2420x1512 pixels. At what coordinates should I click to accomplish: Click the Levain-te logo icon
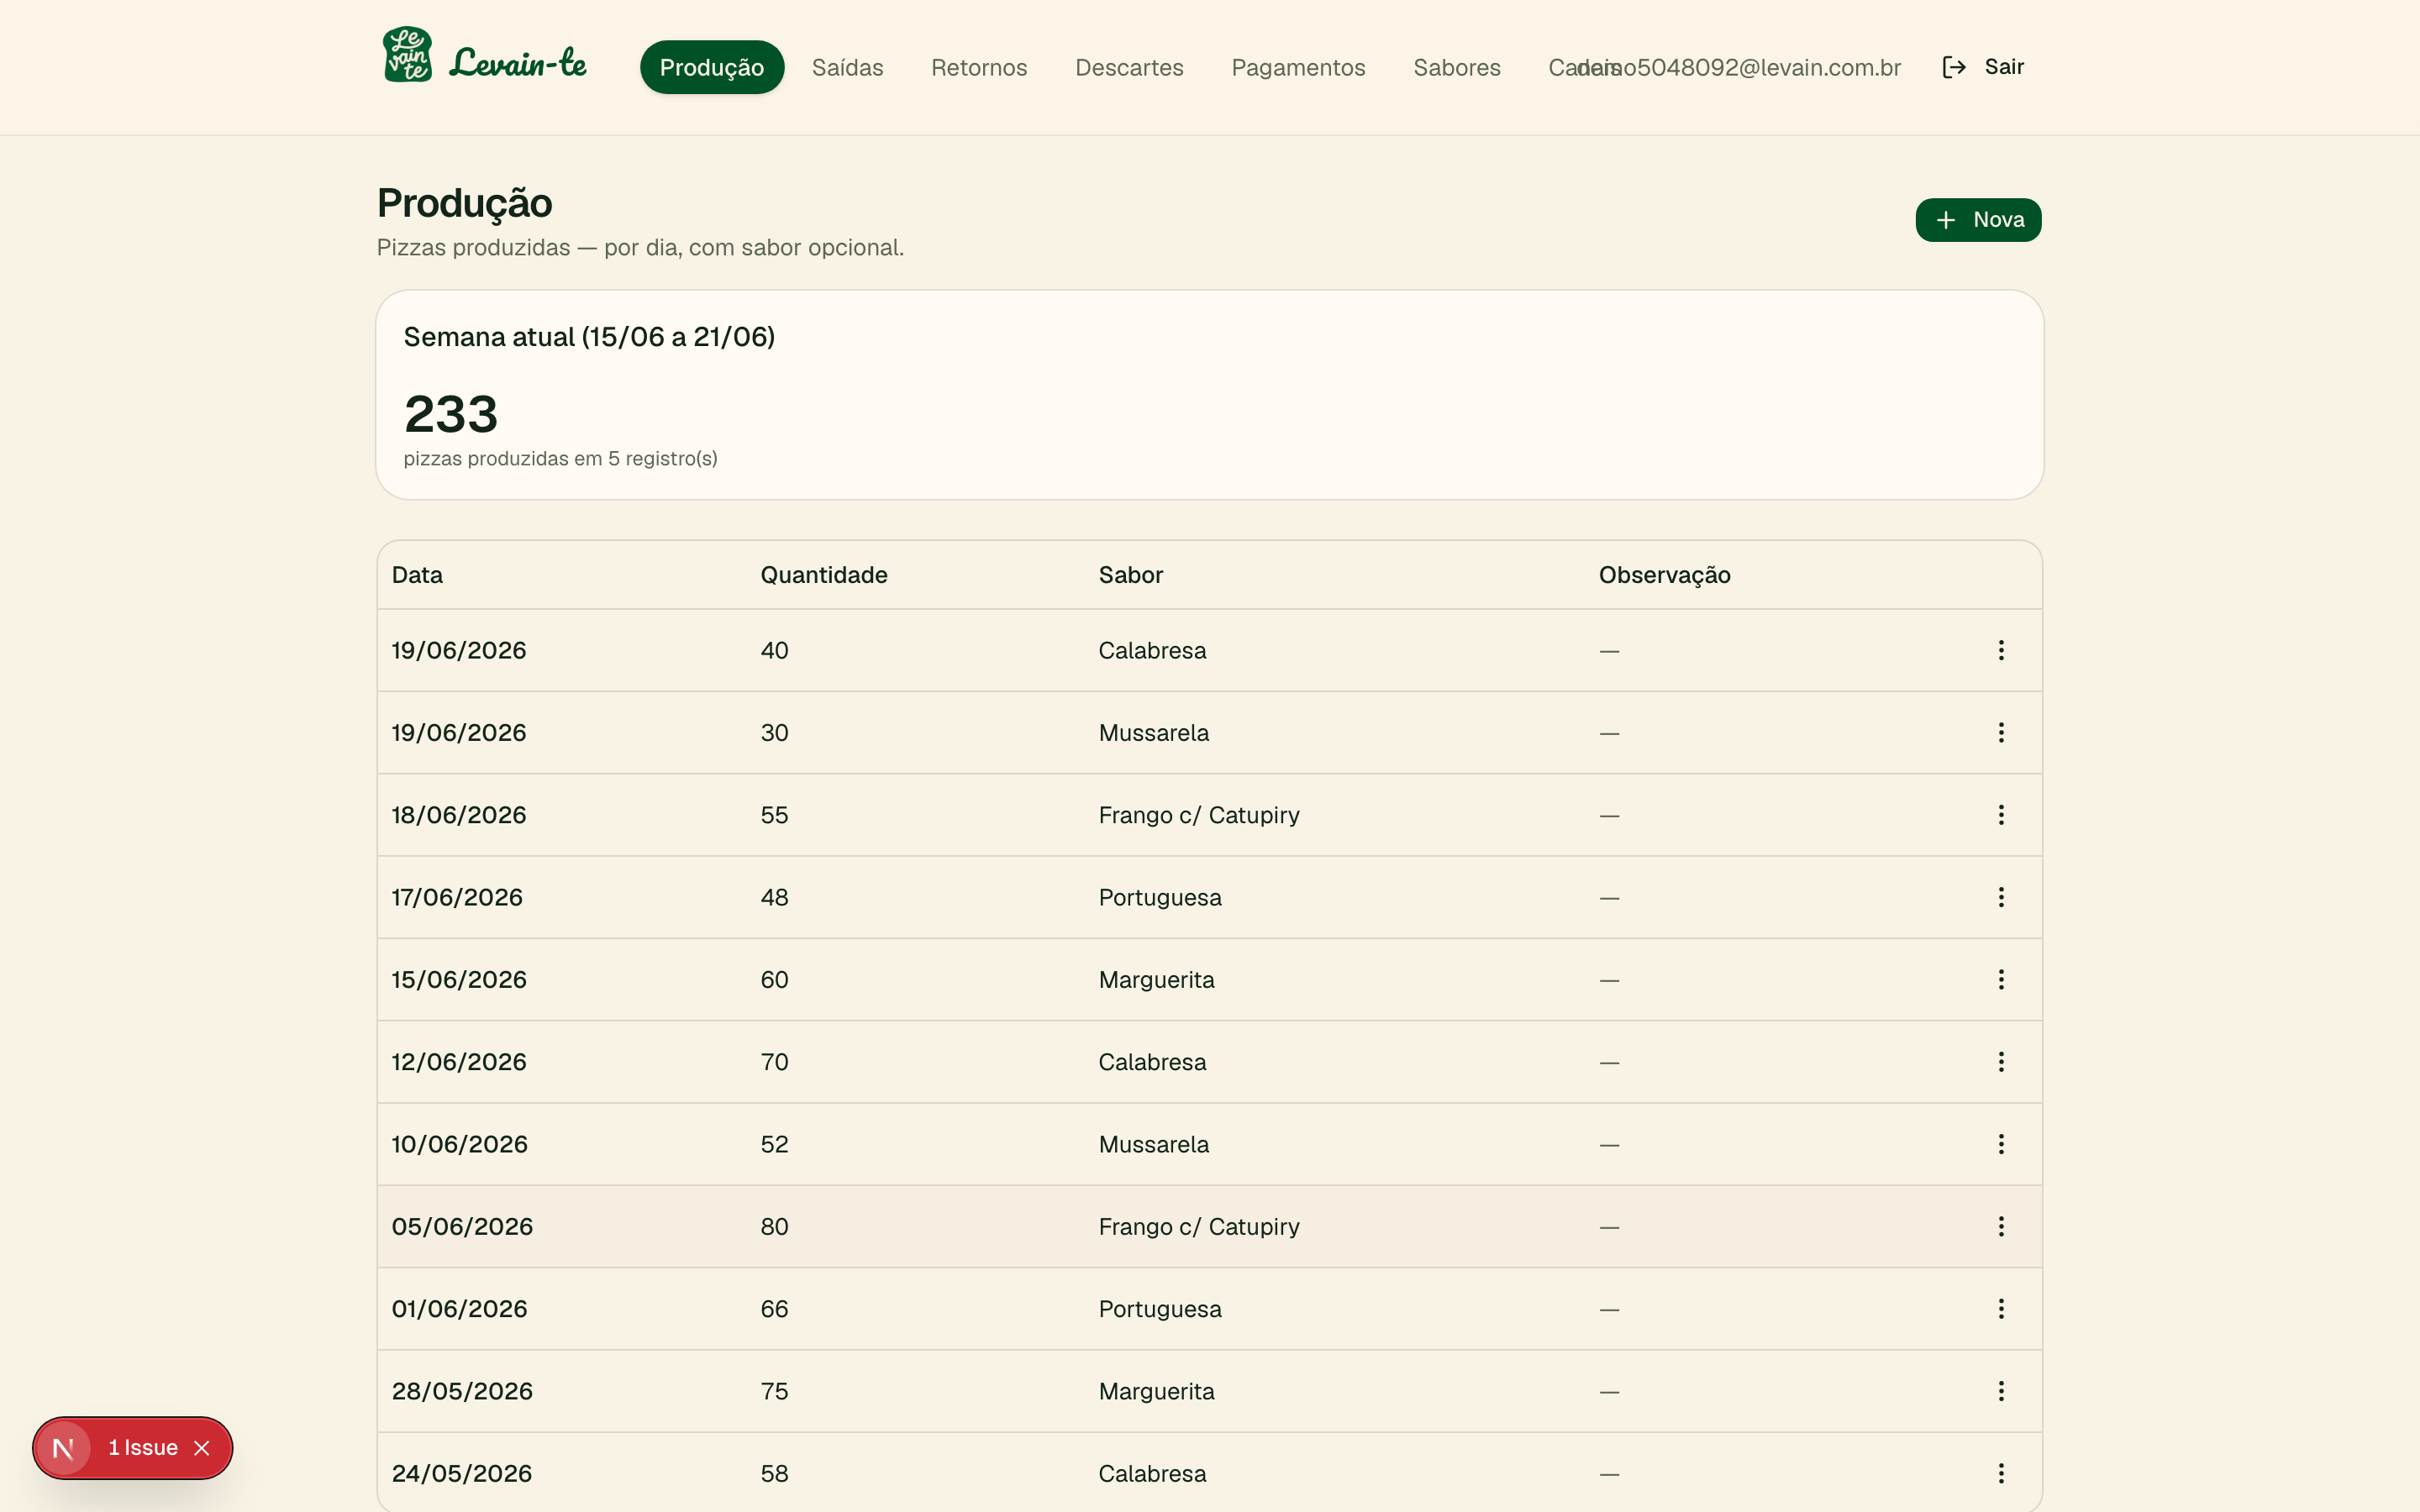click(x=408, y=55)
